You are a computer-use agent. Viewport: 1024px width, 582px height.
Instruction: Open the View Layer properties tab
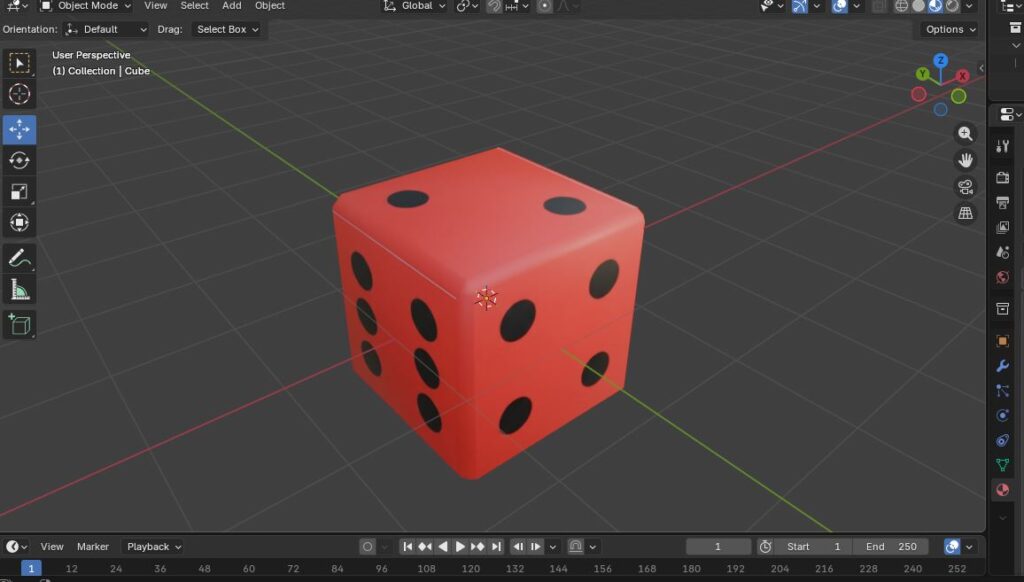pos(1002,227)
